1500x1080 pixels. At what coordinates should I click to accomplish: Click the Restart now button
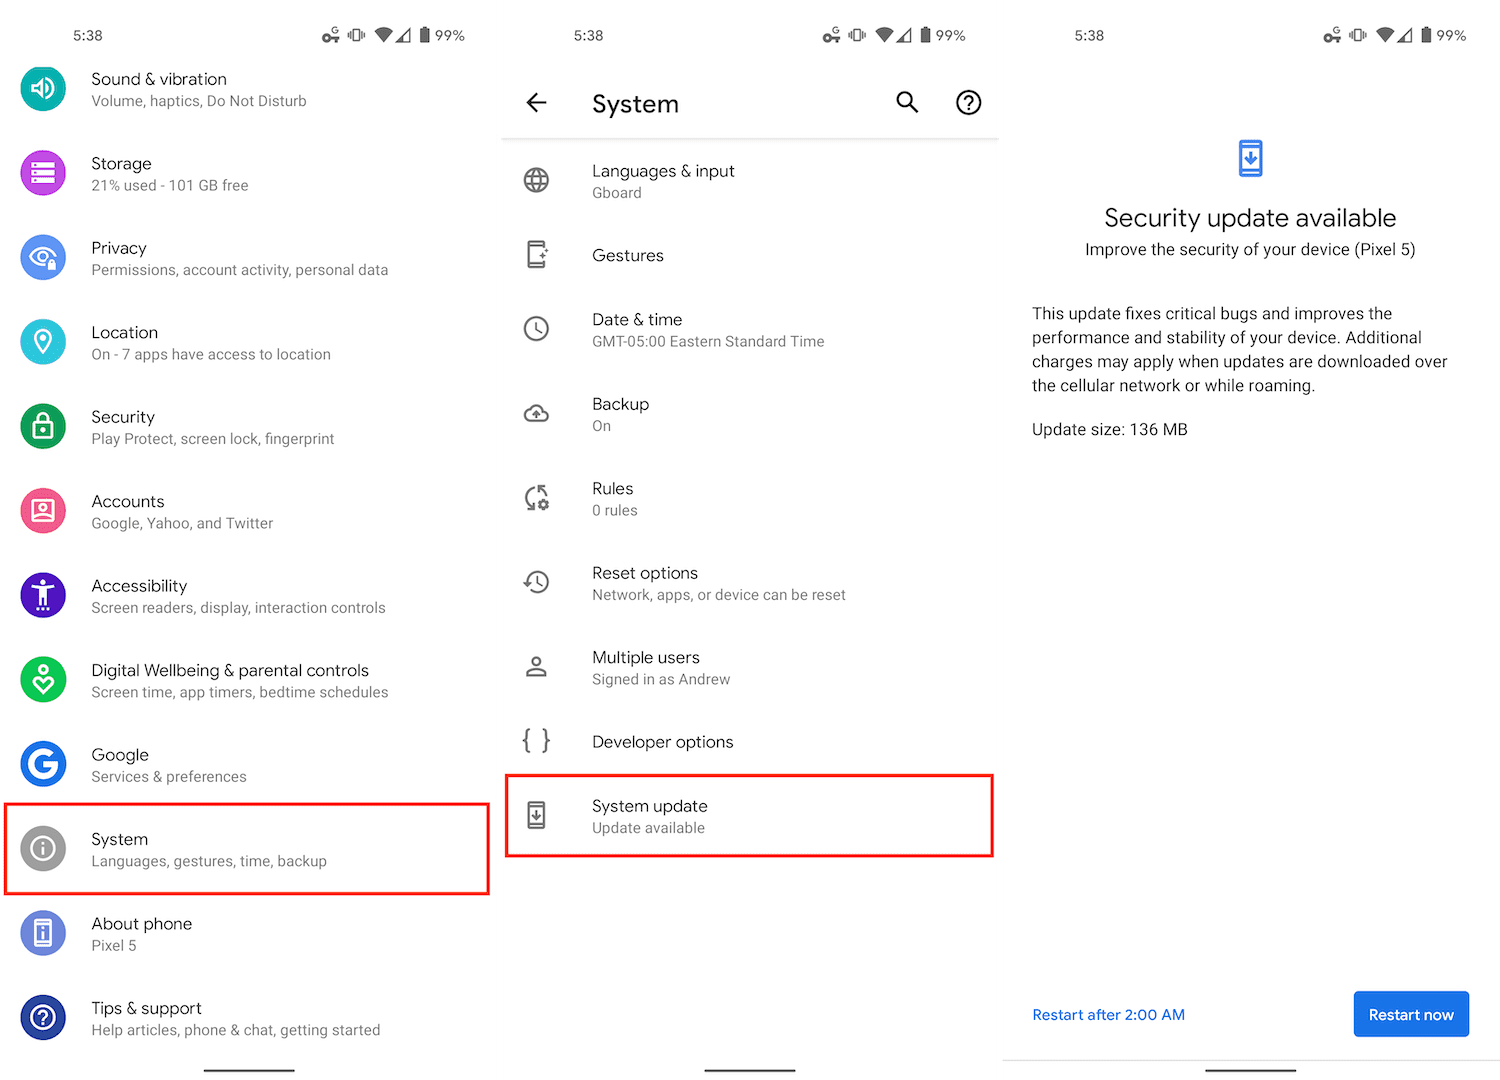coord(1411,1014)
